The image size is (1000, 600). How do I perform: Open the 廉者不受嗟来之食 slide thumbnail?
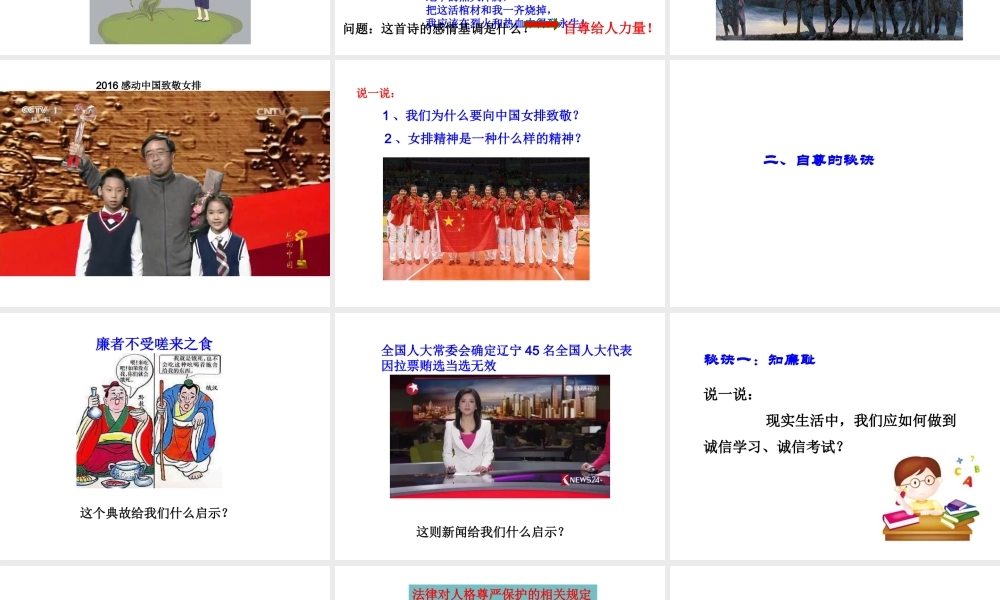point(165,436)
